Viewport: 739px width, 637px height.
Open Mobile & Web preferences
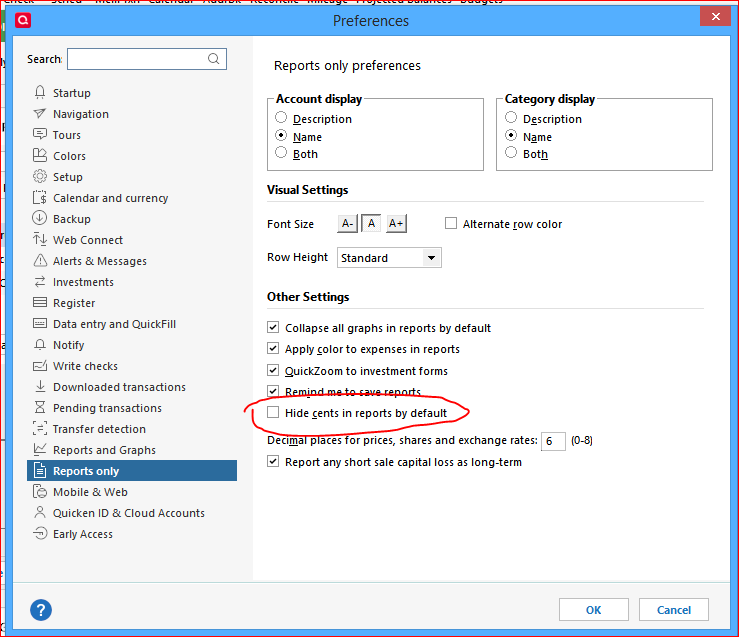(x=90, y=492)
